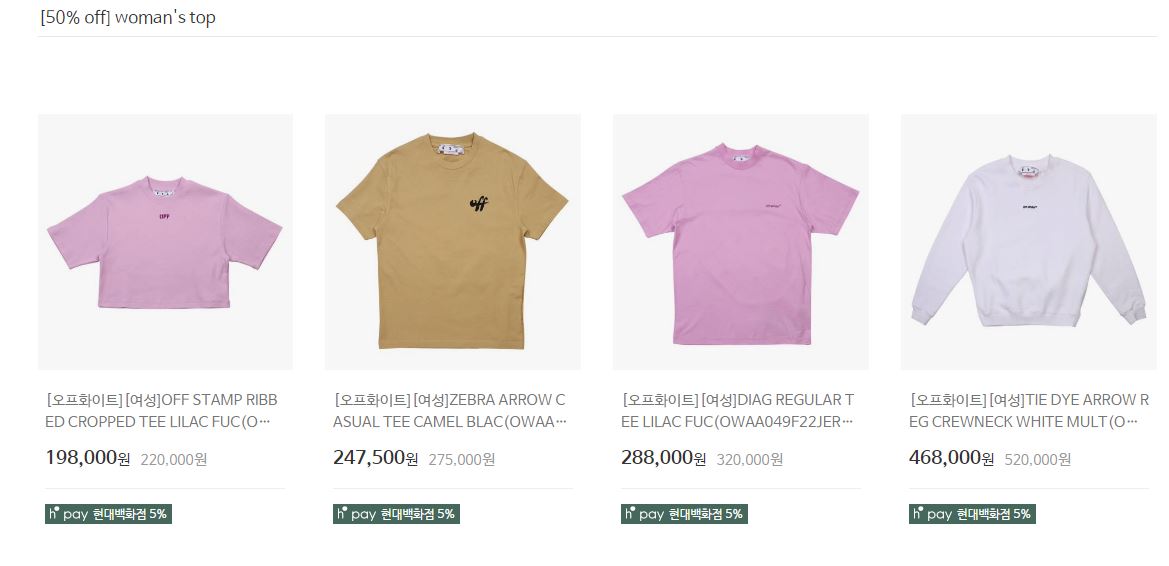
Task: Click the 220,000원 original price
Action: pyautogui.click(x=174, y=459)
